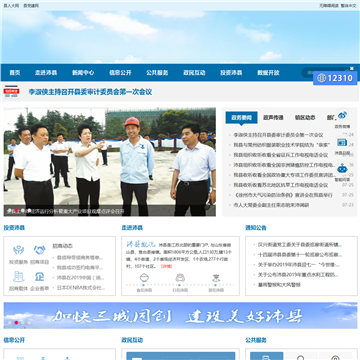Open the headline about 县委审计委员会 meeting
360x360 pixels.
click(x=90, y=92)
